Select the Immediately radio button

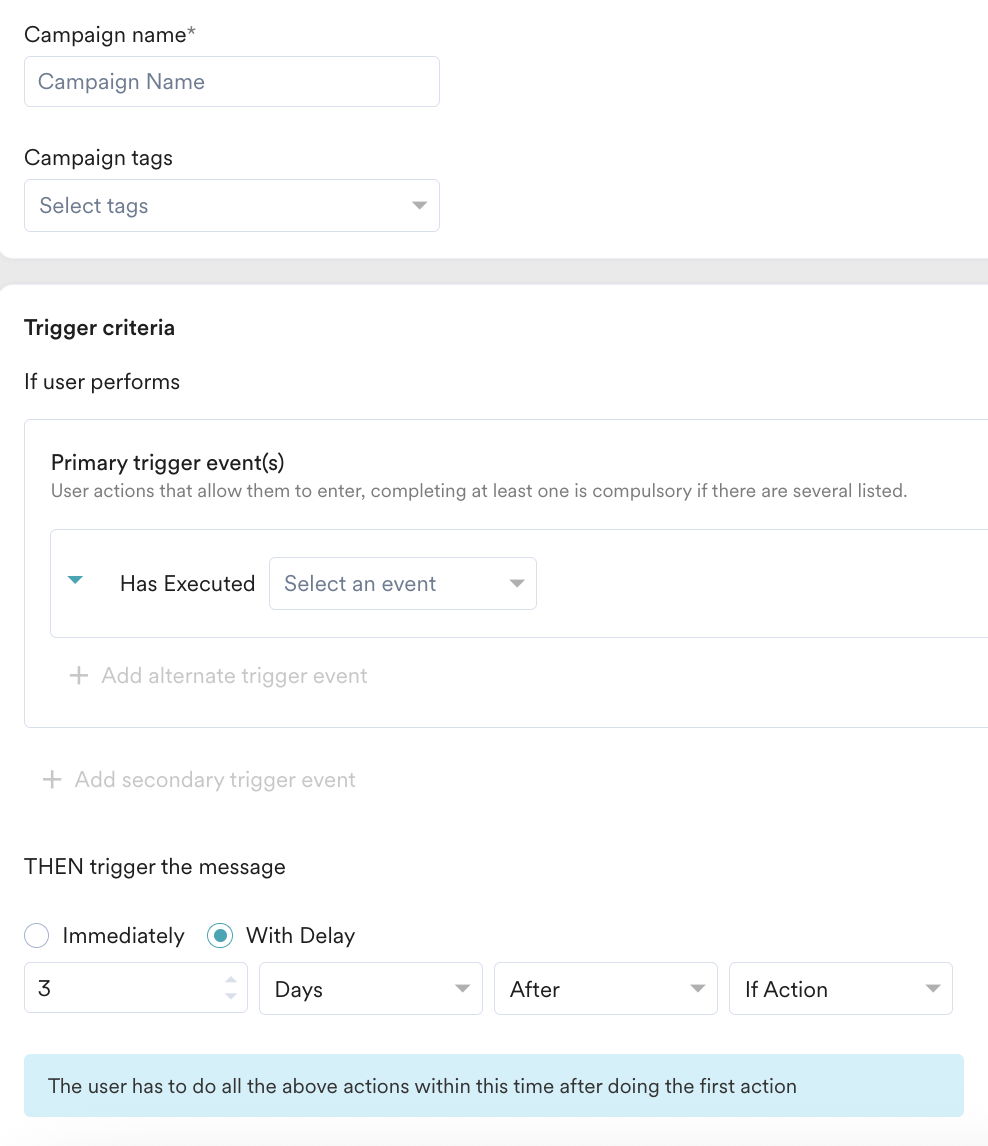37,936
